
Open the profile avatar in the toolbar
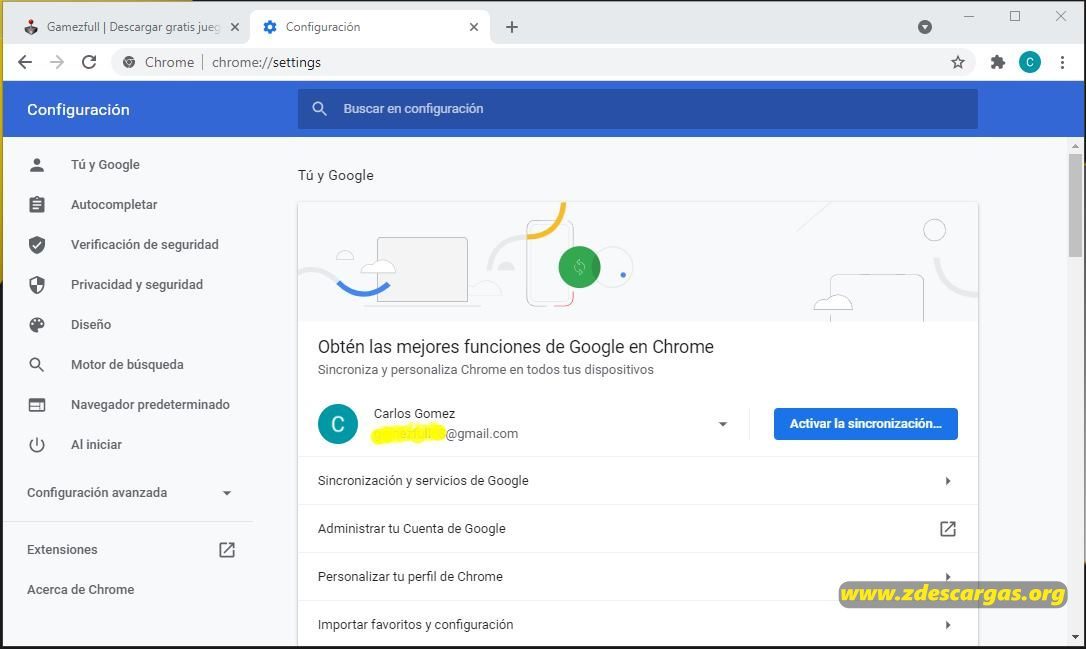coord(1030,62)
